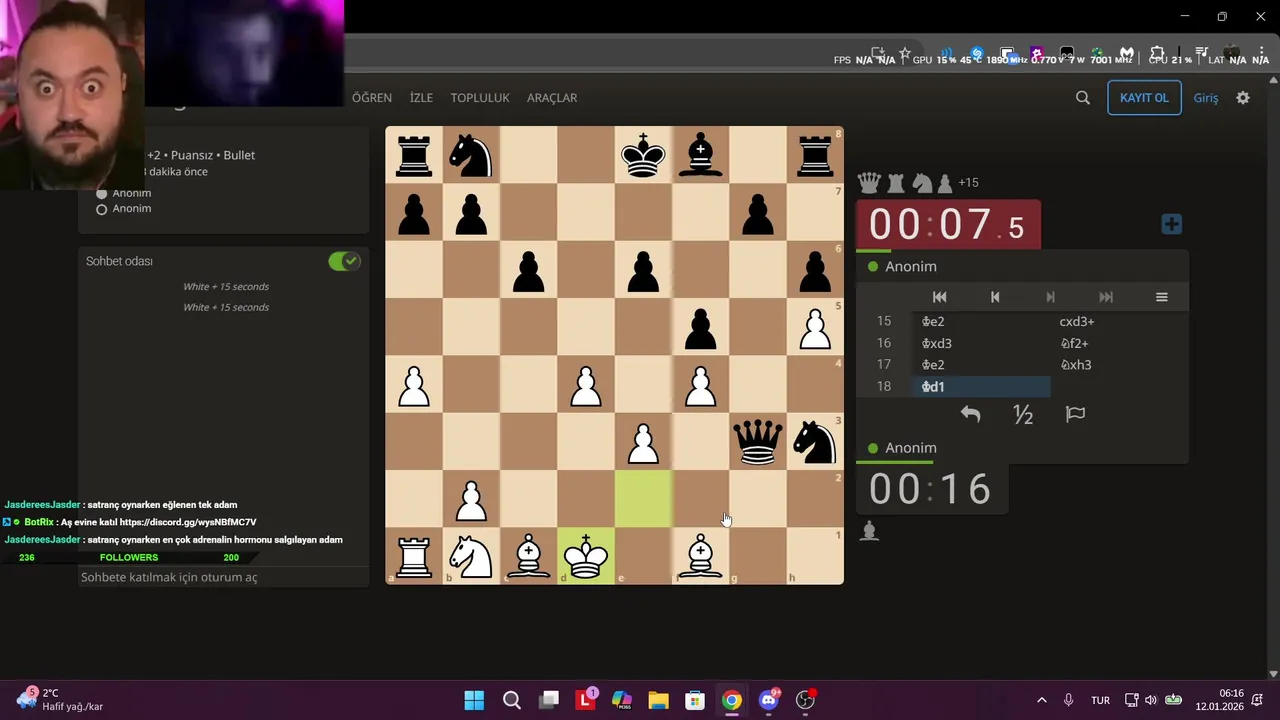The image size is (1280, 720).
Task: Offer a draw with the ½ icon
Action: coord(1023,414)
